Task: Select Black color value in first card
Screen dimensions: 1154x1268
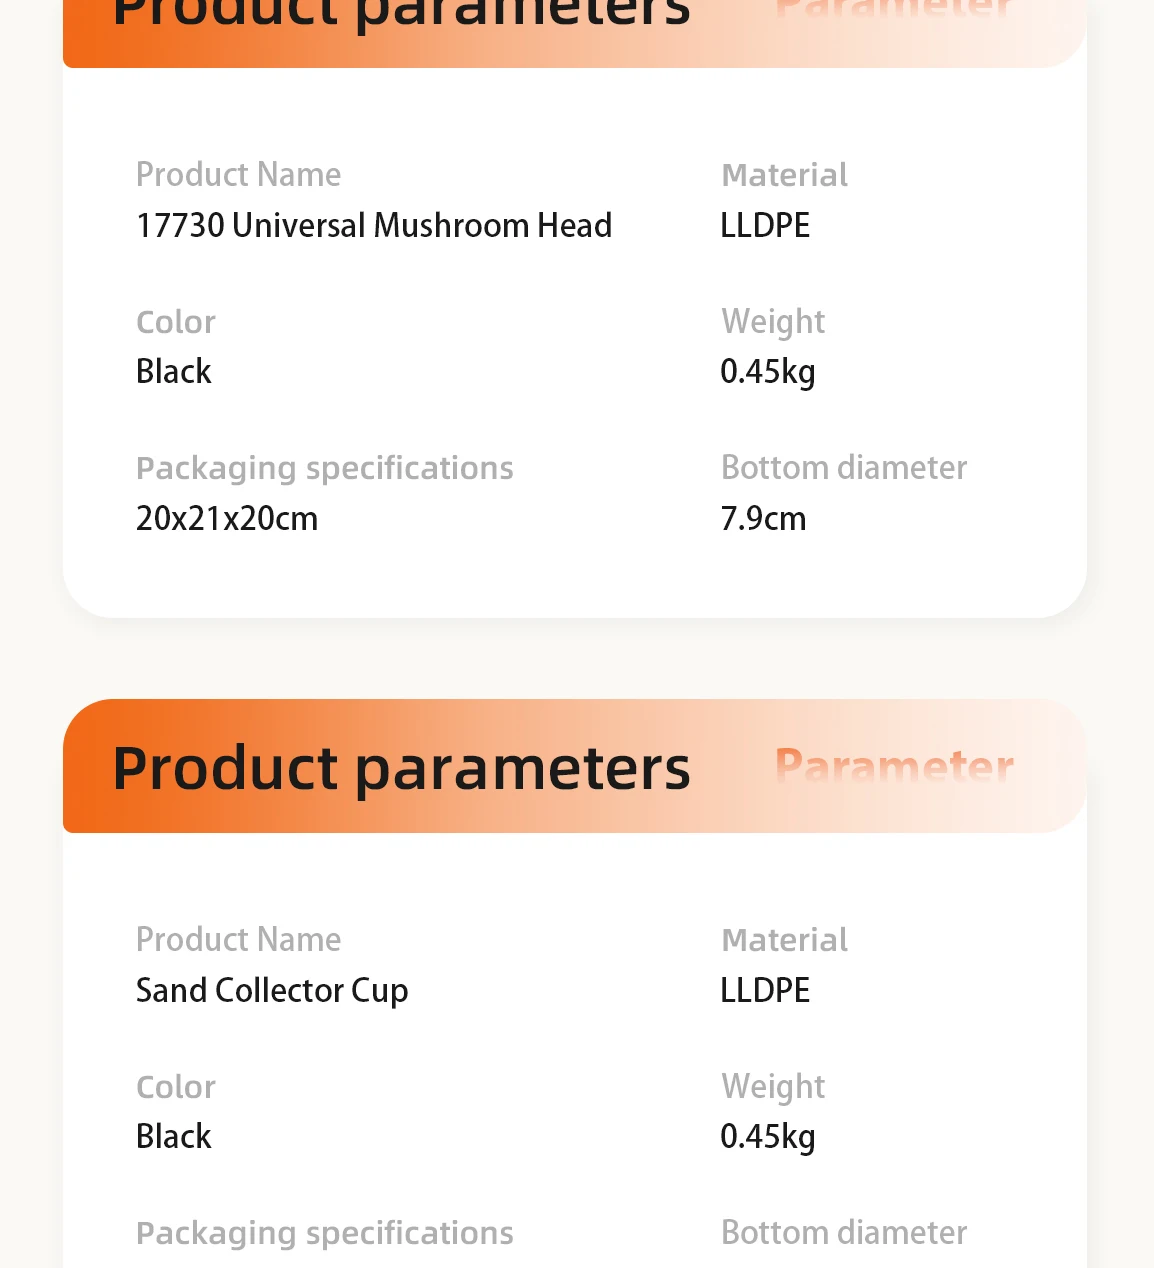Action: [x=174, y=371]
